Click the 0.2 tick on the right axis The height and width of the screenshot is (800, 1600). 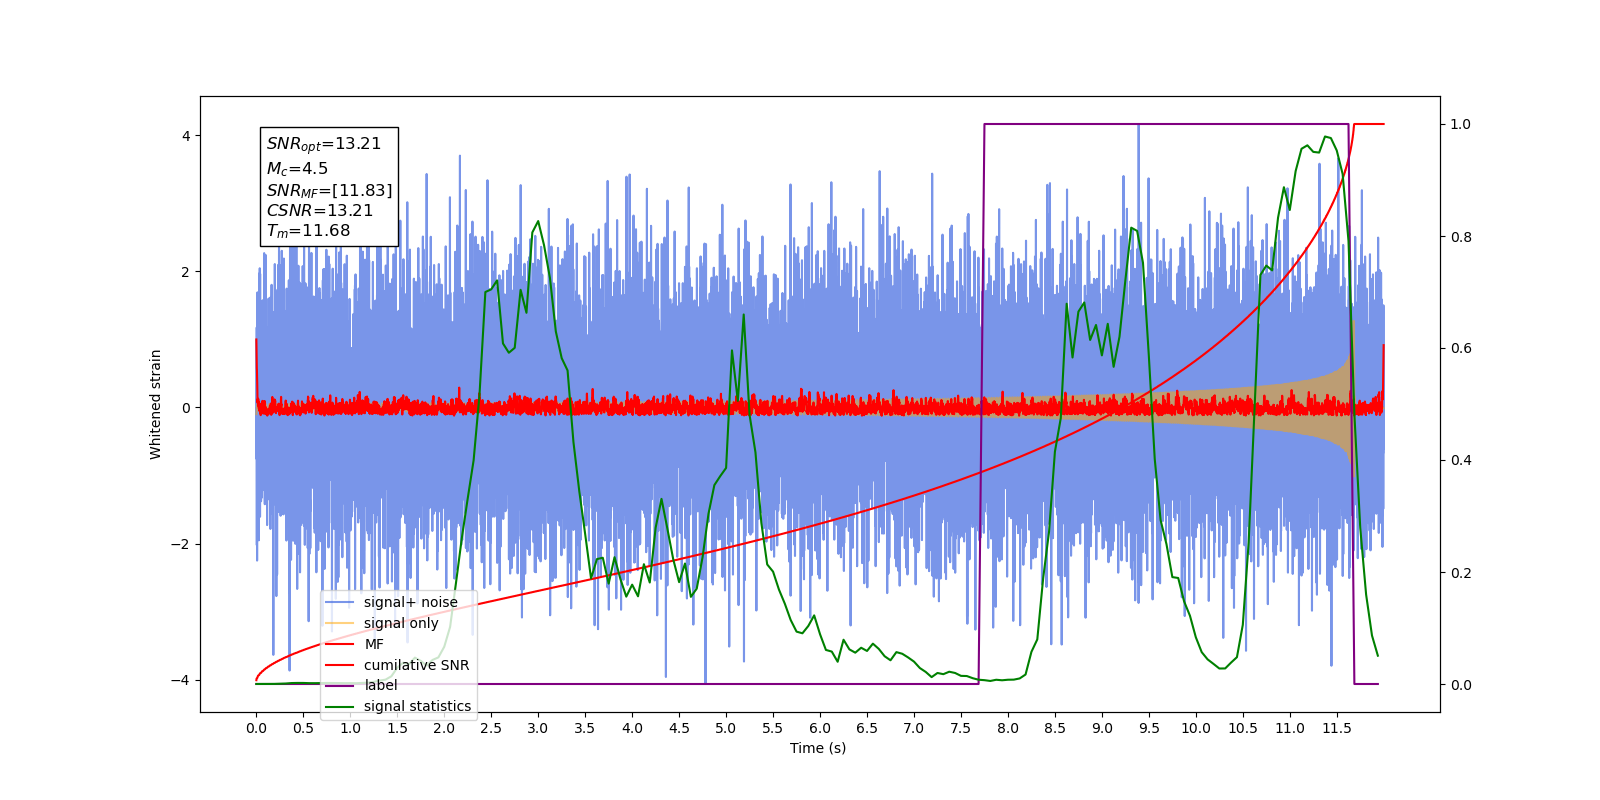(x=1461, y=573)
